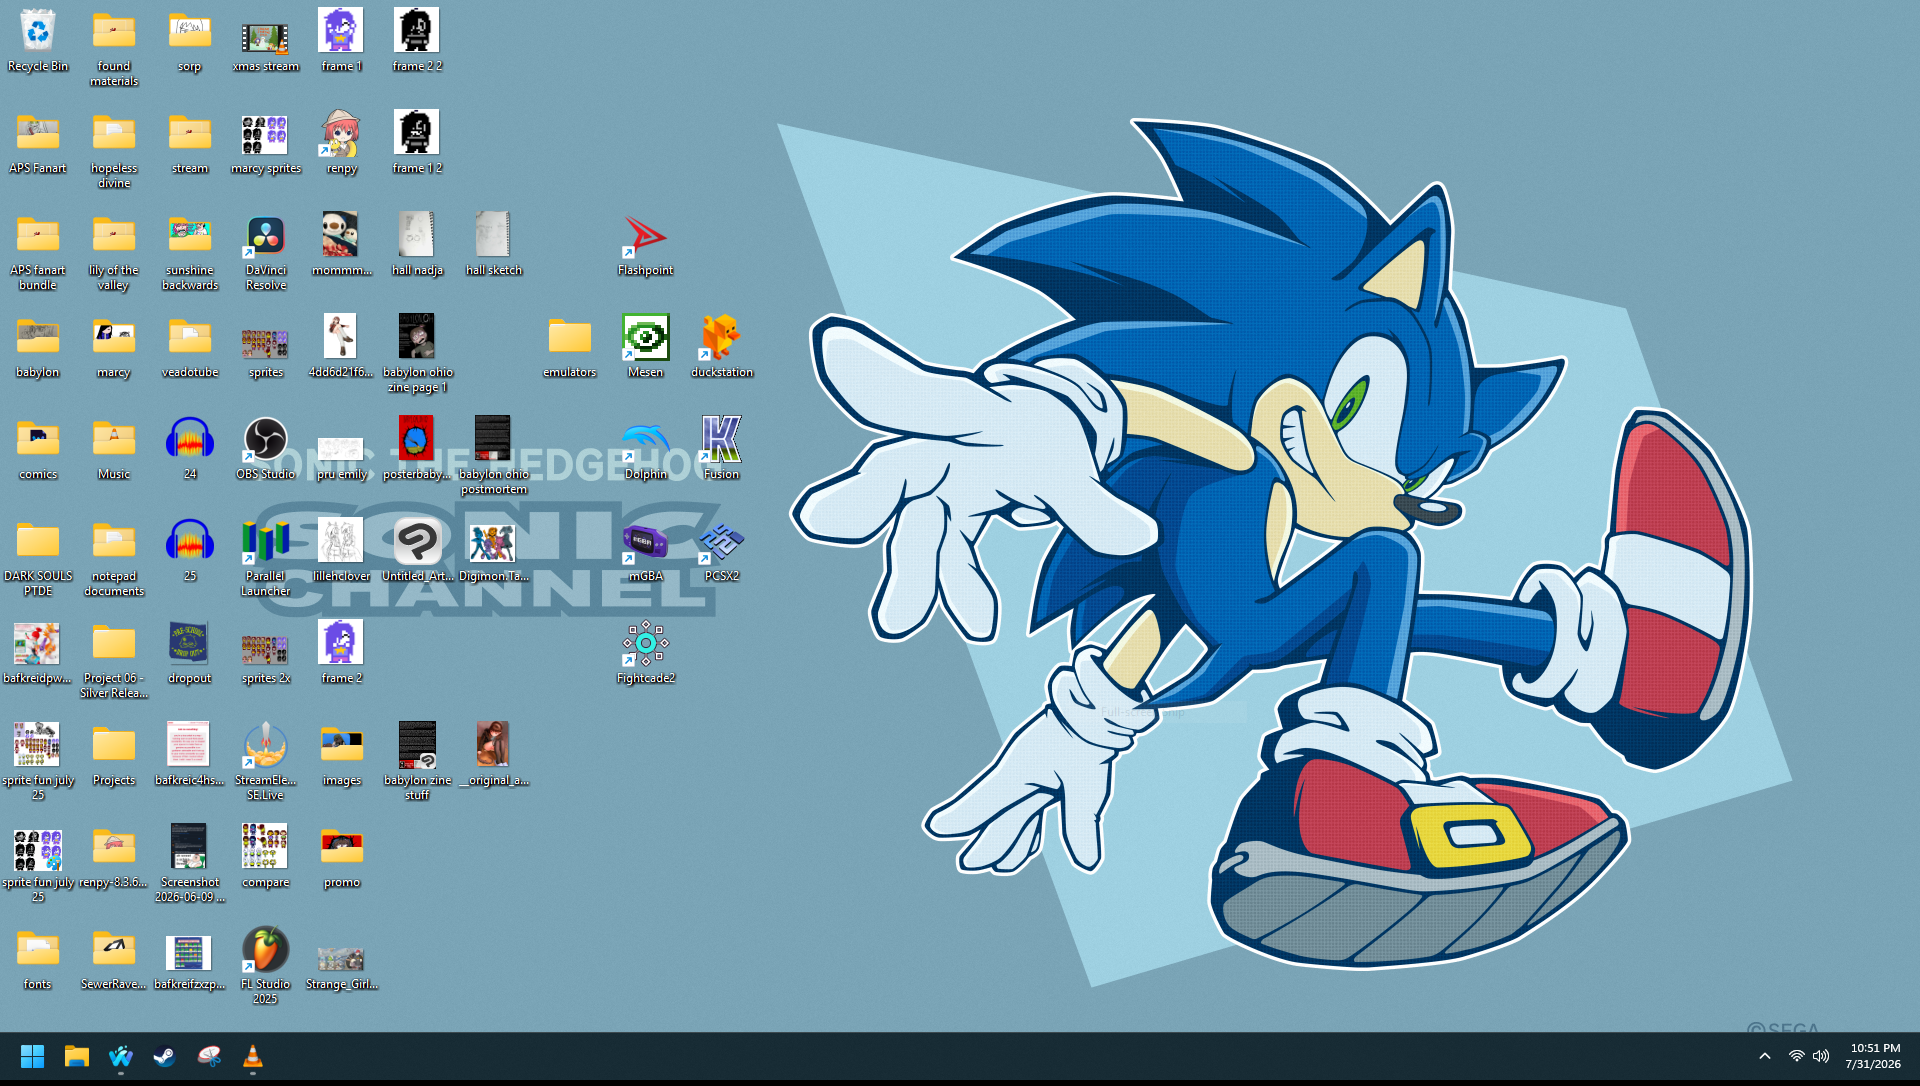
Task: Select the veadotube folder
Action: click(x=190, y=346)
